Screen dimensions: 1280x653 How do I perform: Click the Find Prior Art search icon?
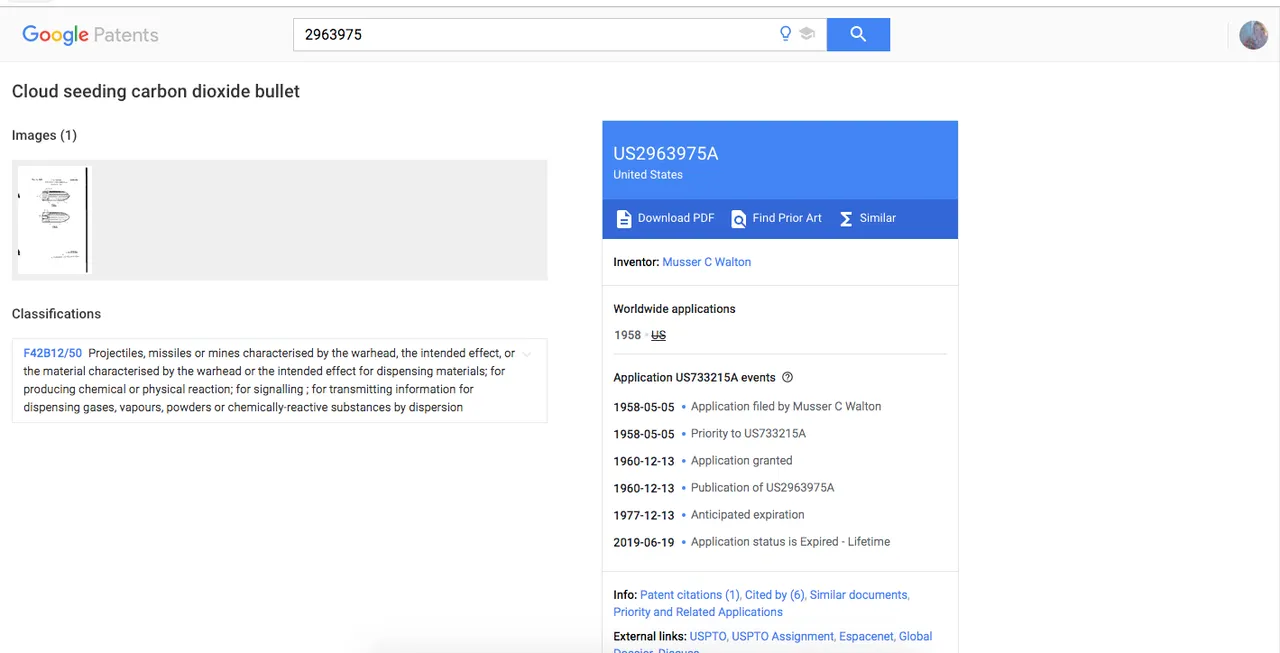[x=739, y=218]
